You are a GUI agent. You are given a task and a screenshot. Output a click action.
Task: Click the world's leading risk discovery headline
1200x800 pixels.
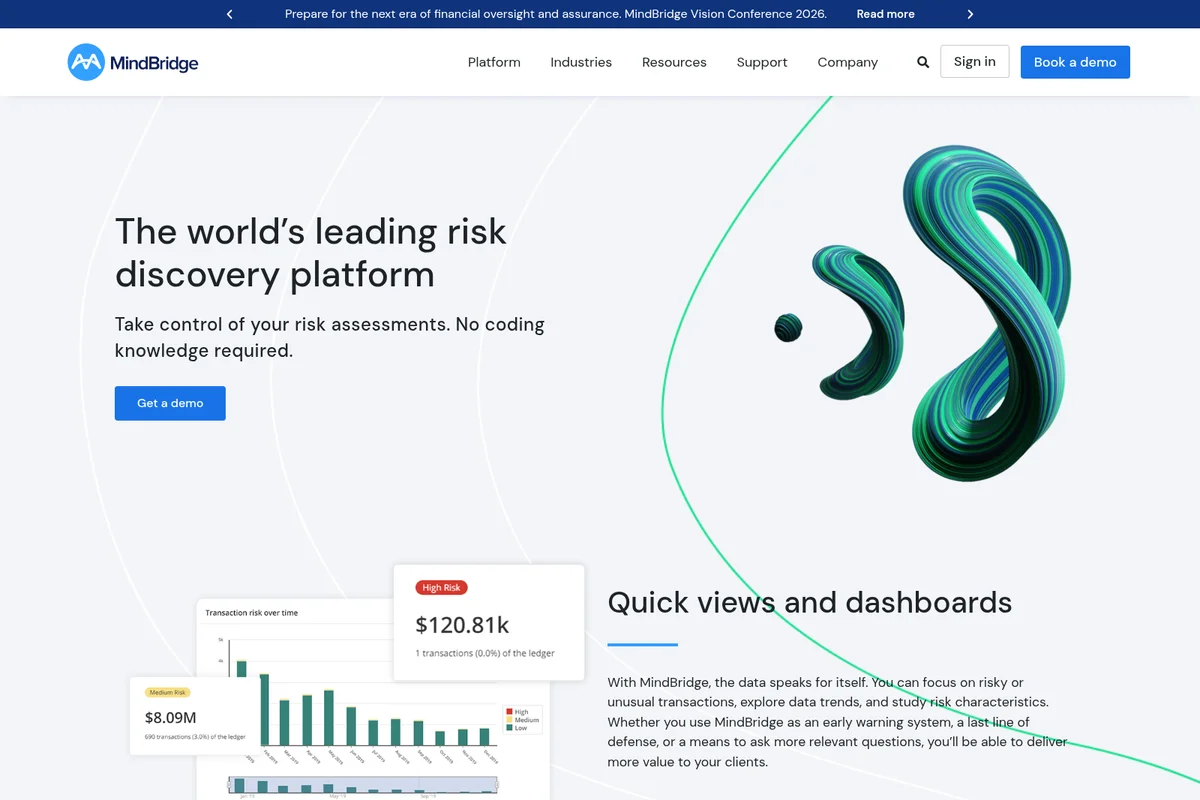311,252
